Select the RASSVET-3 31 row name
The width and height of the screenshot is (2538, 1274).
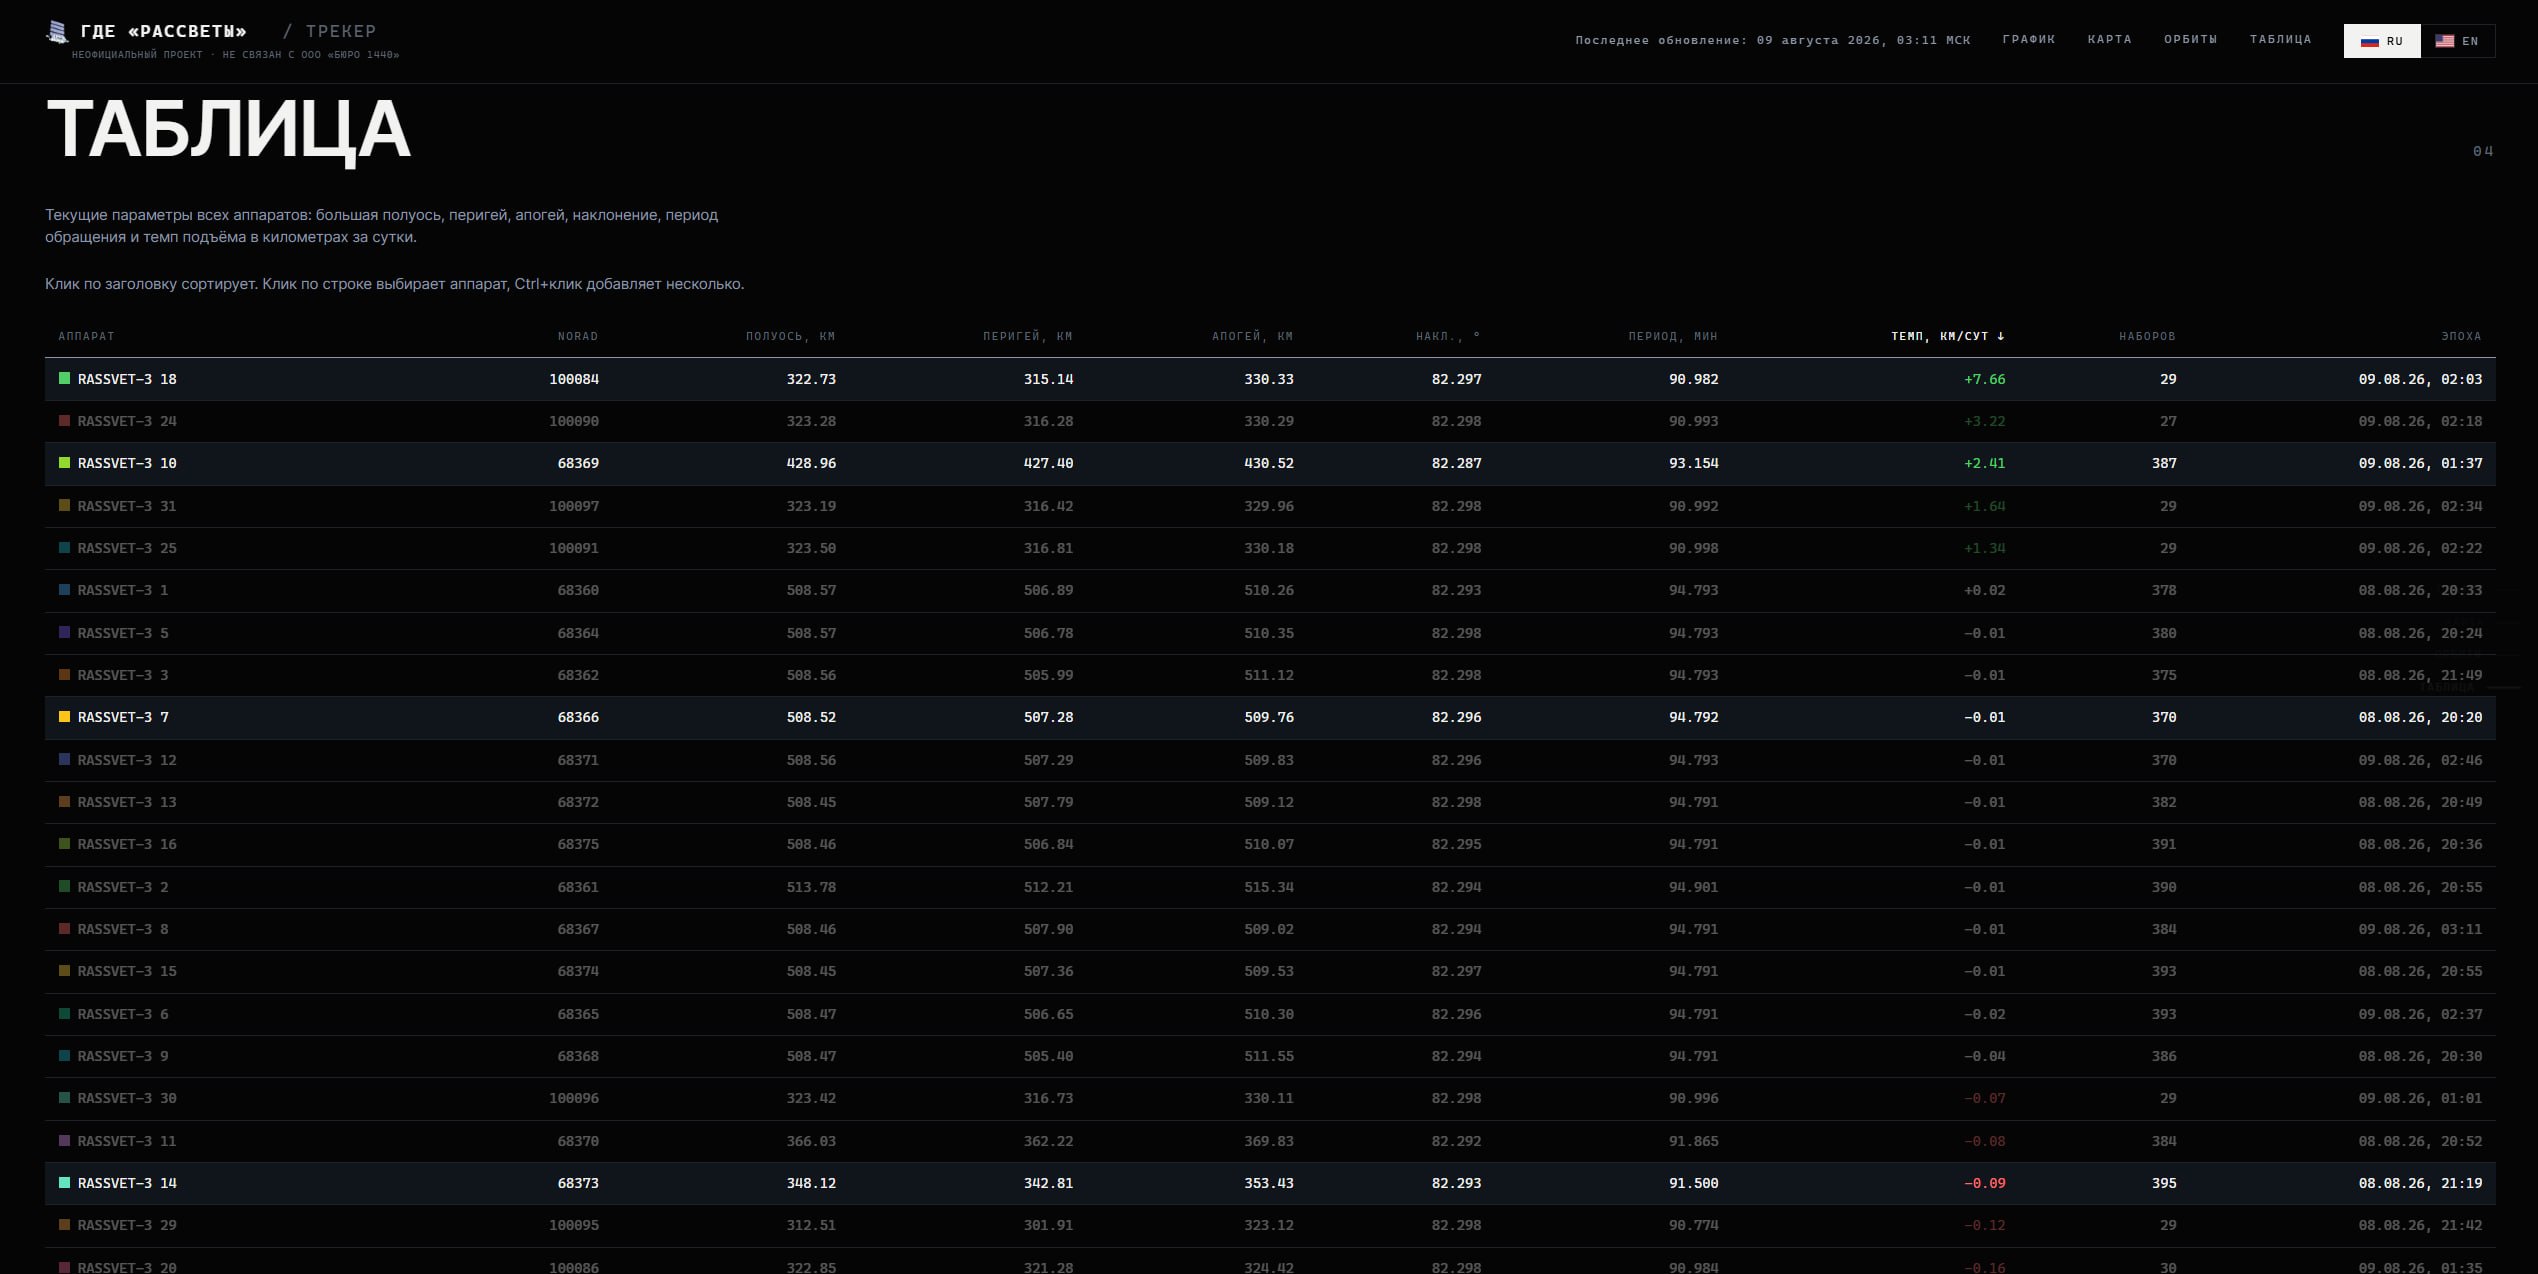[x=127, y=506]
